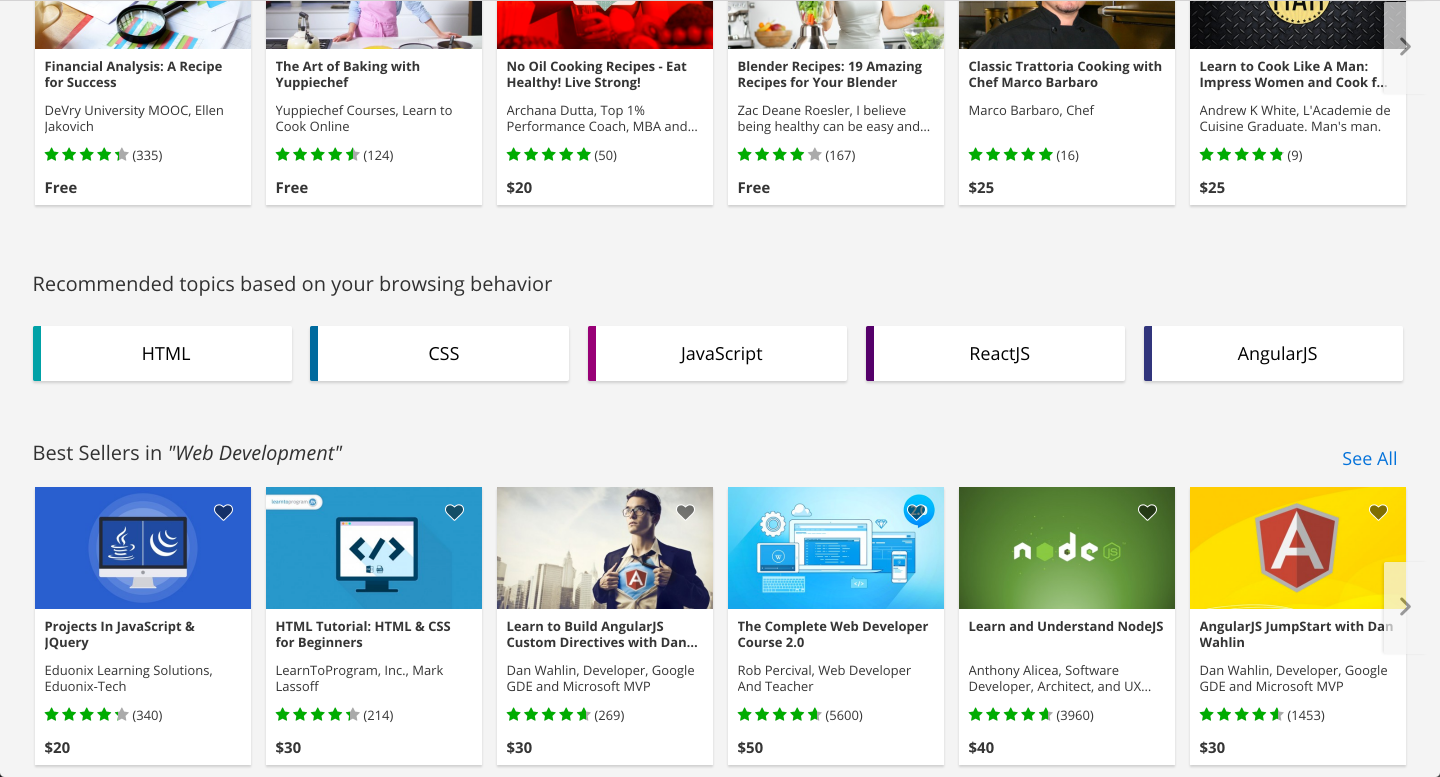Screen dimensions: 1440x777
Task: Open the AngularJS Custom Directives superhero thumbnail
Action: pos(605,548)
